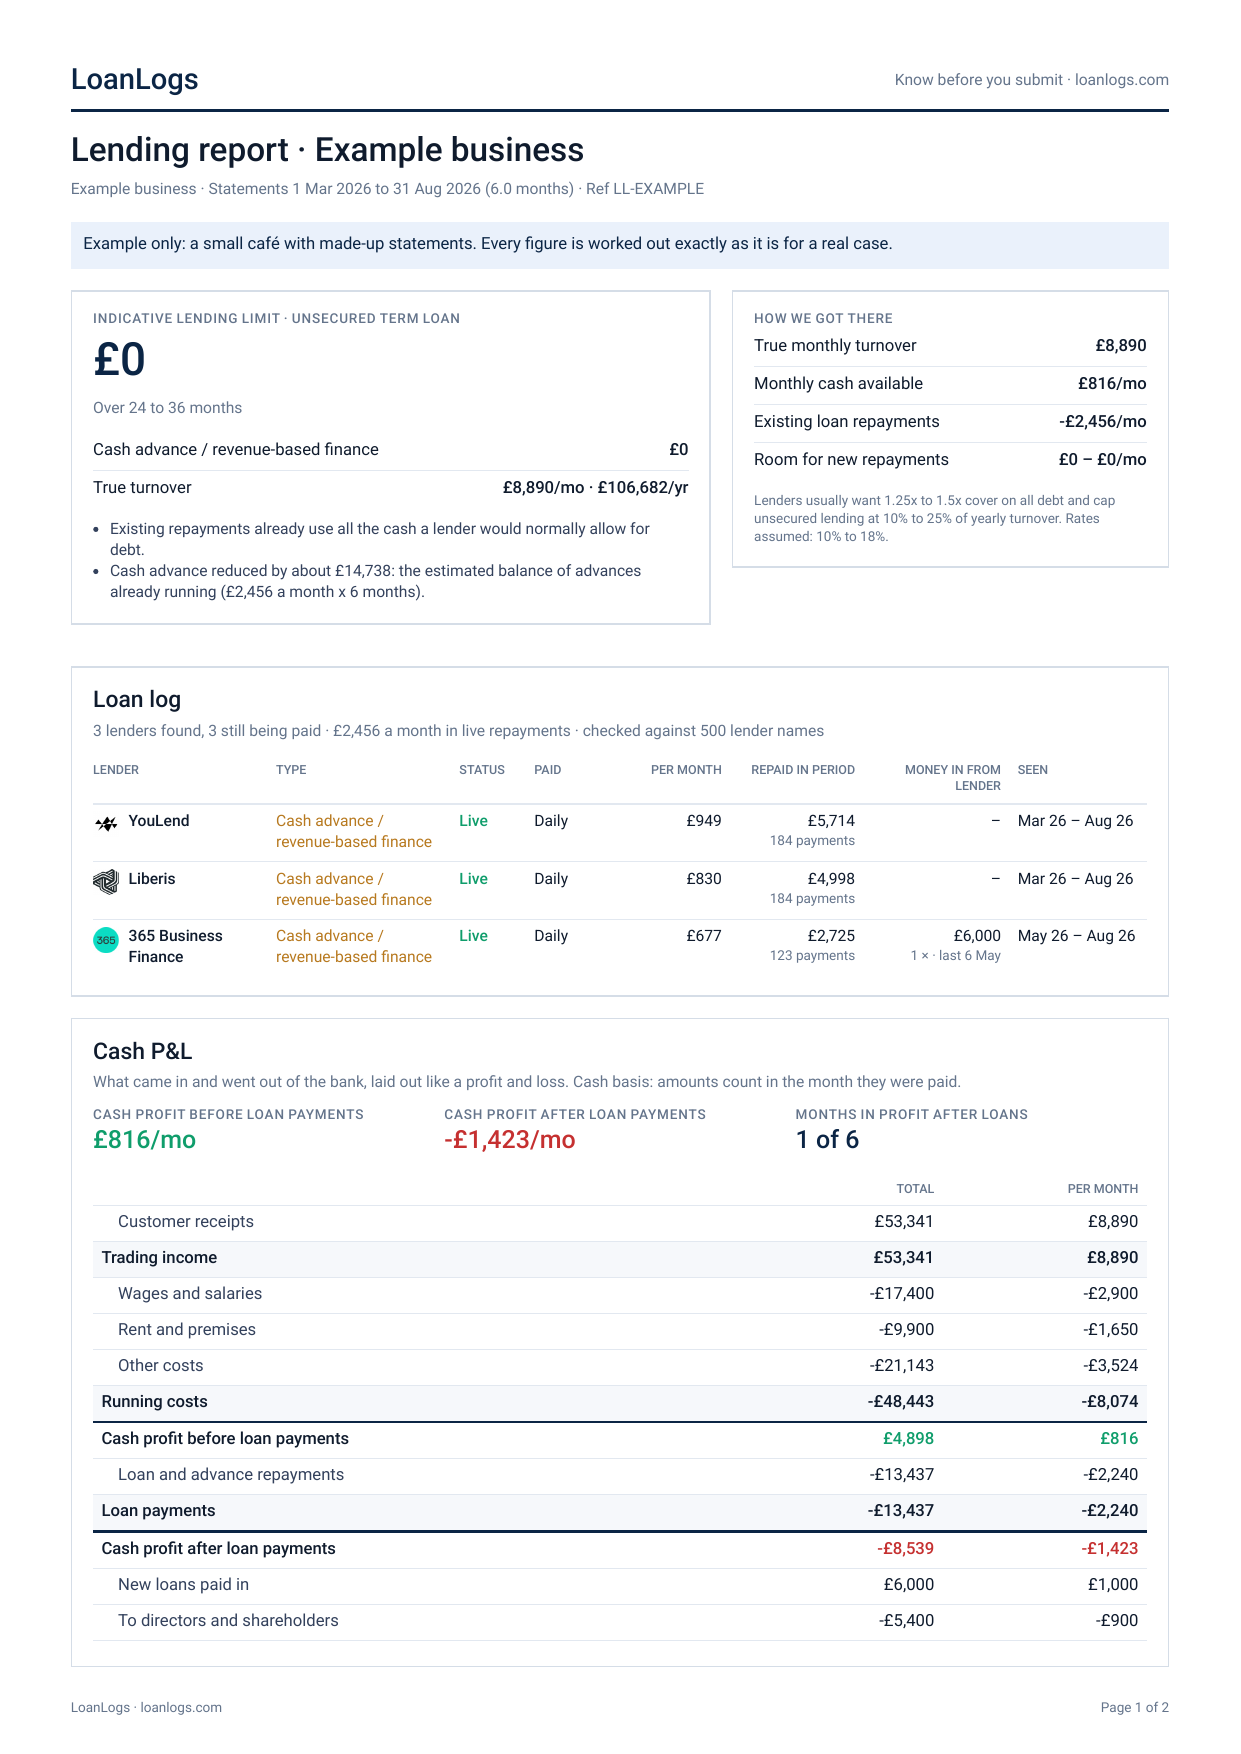Image resolution: width=1241 pixels, height=1754 pixels.
Task: Open the loanlogs.com footer link
Action: (181, 1707)
